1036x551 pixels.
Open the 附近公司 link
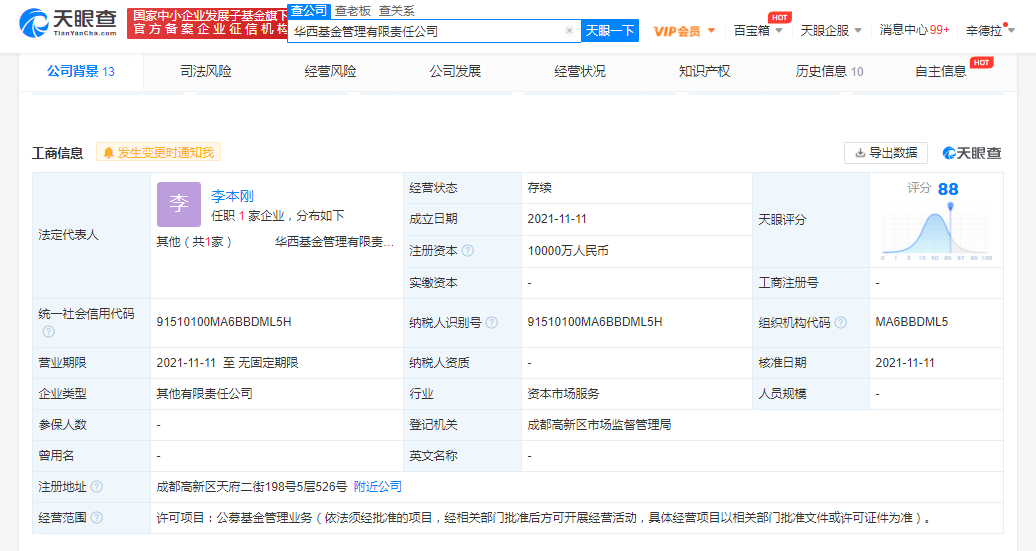click(378, 487)
